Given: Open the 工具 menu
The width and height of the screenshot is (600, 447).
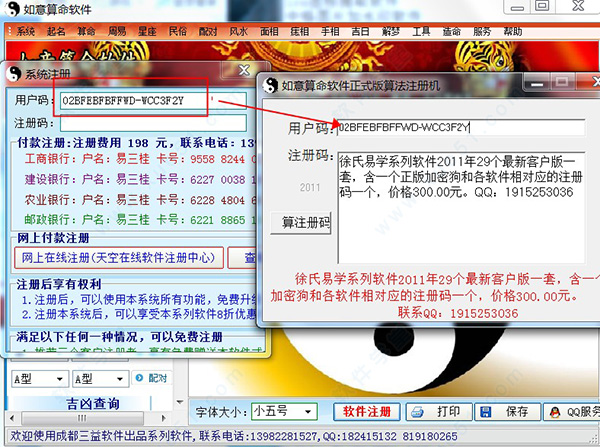Looking at the screenshot, I should (421, 31).
